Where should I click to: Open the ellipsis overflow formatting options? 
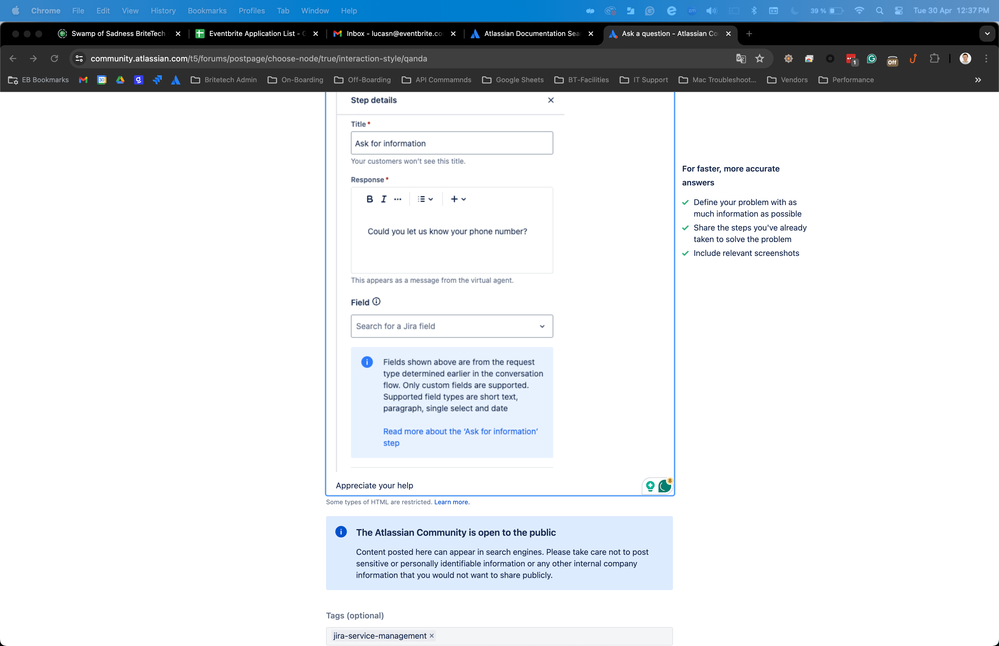(x=397, y=199)
